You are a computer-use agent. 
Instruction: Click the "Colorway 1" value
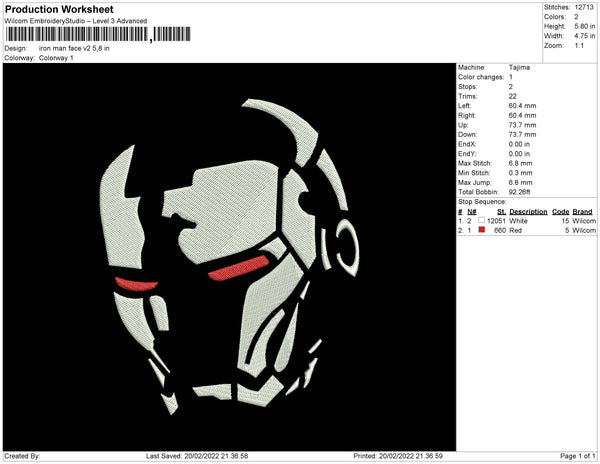(x=56, y=58)
